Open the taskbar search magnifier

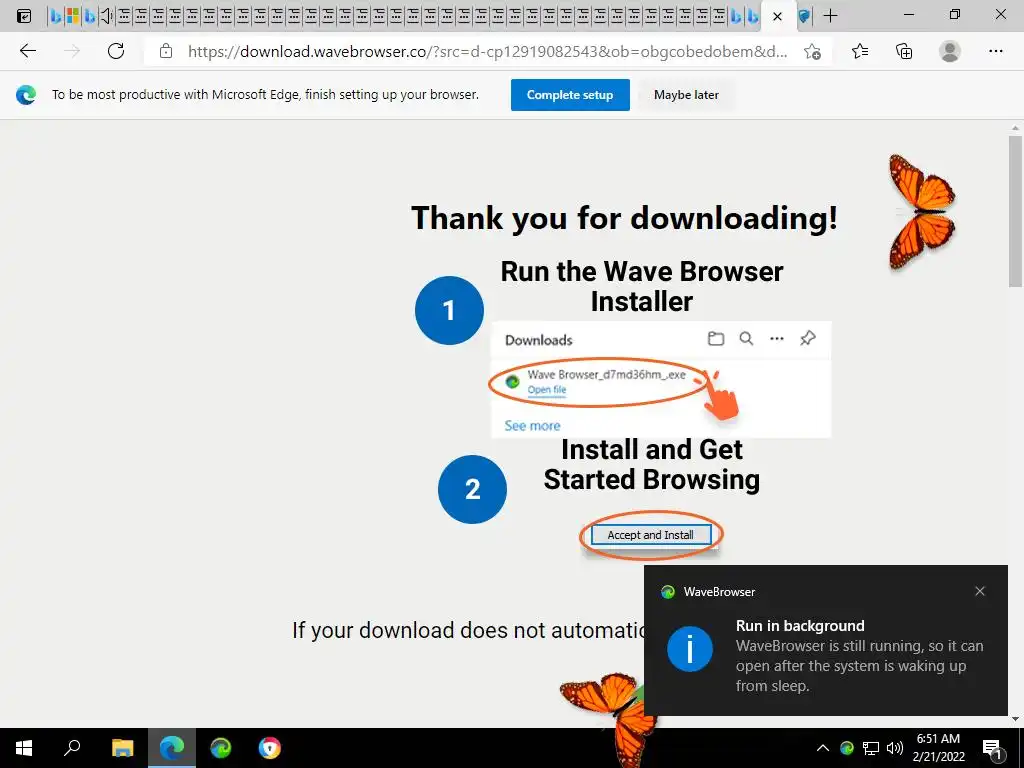72,748
